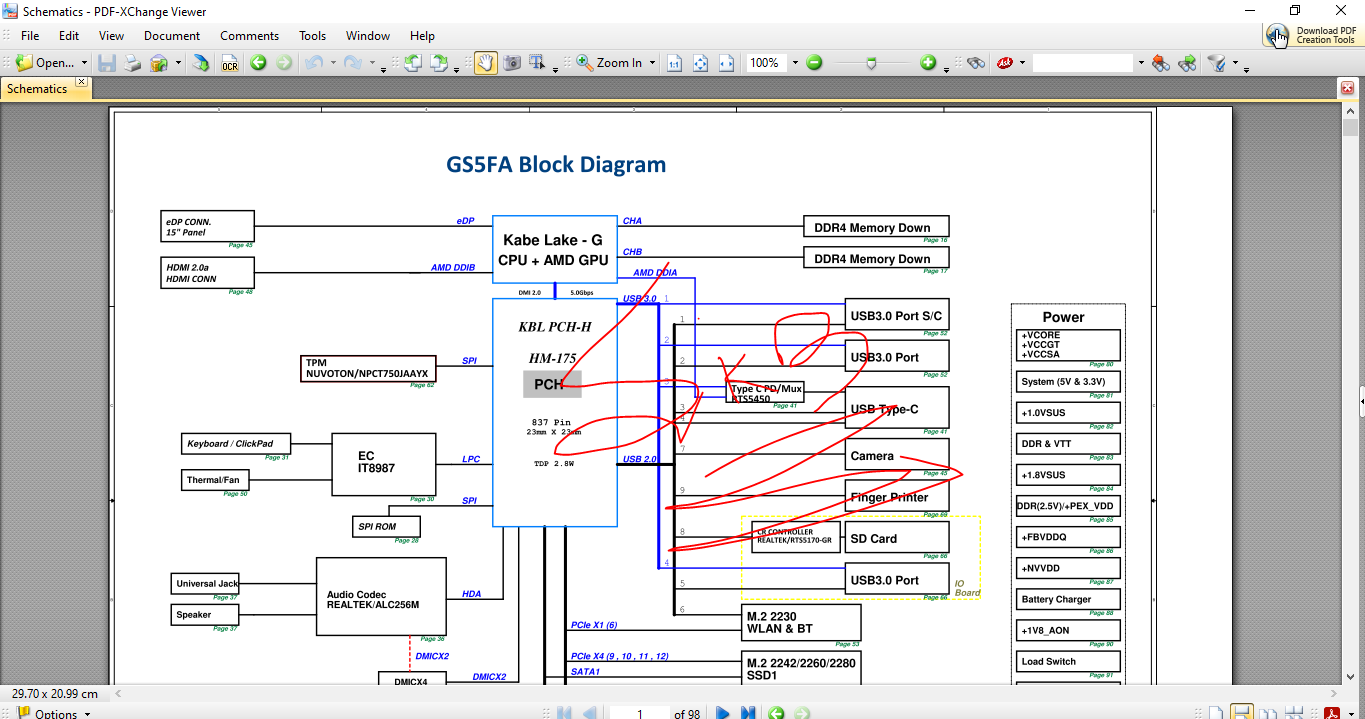Viewport: 1365px width, 719px height.
Task: Click the Save floppy disk icon
Action: pos(107,62)
